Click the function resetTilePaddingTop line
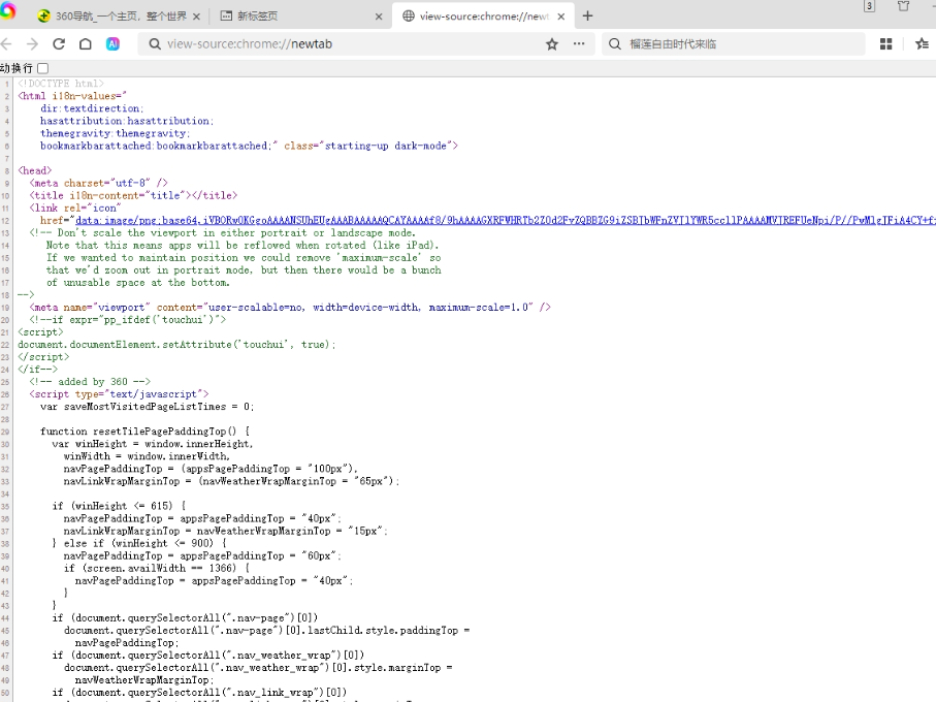Viewport: 936px width, 702px height. pos(145,431)
